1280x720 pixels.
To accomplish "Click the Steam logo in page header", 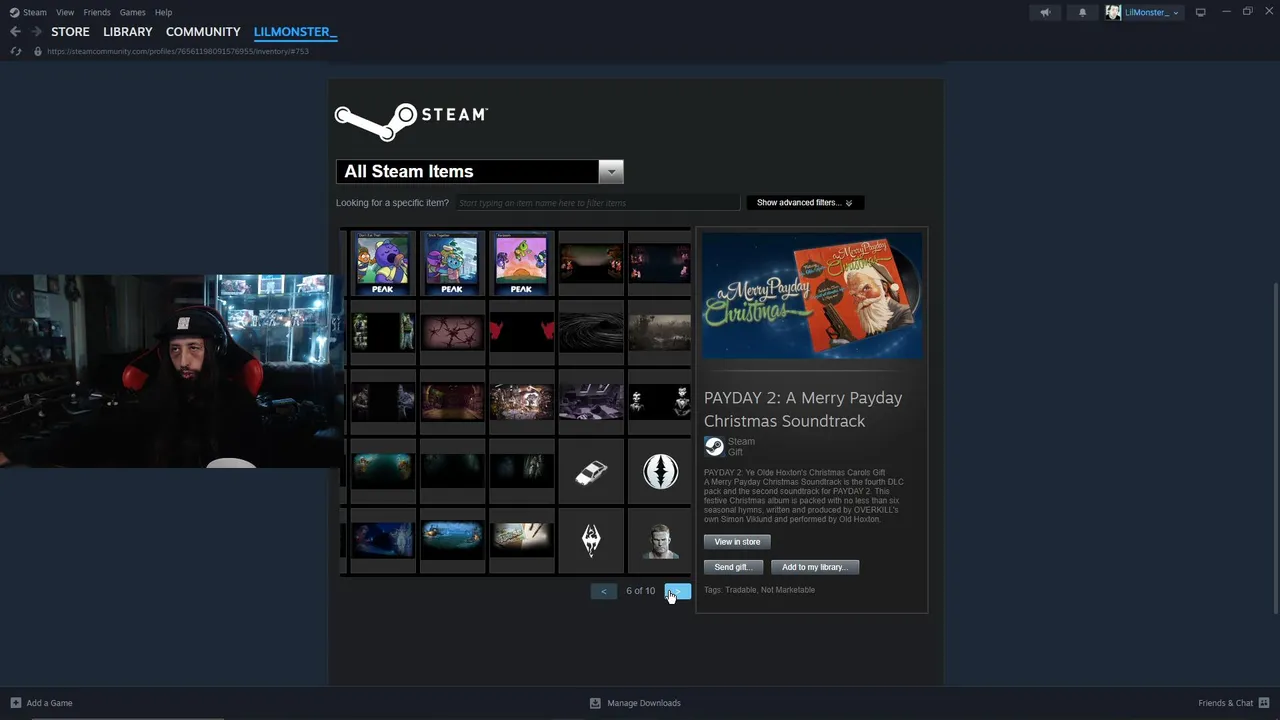I will [411, 121].
